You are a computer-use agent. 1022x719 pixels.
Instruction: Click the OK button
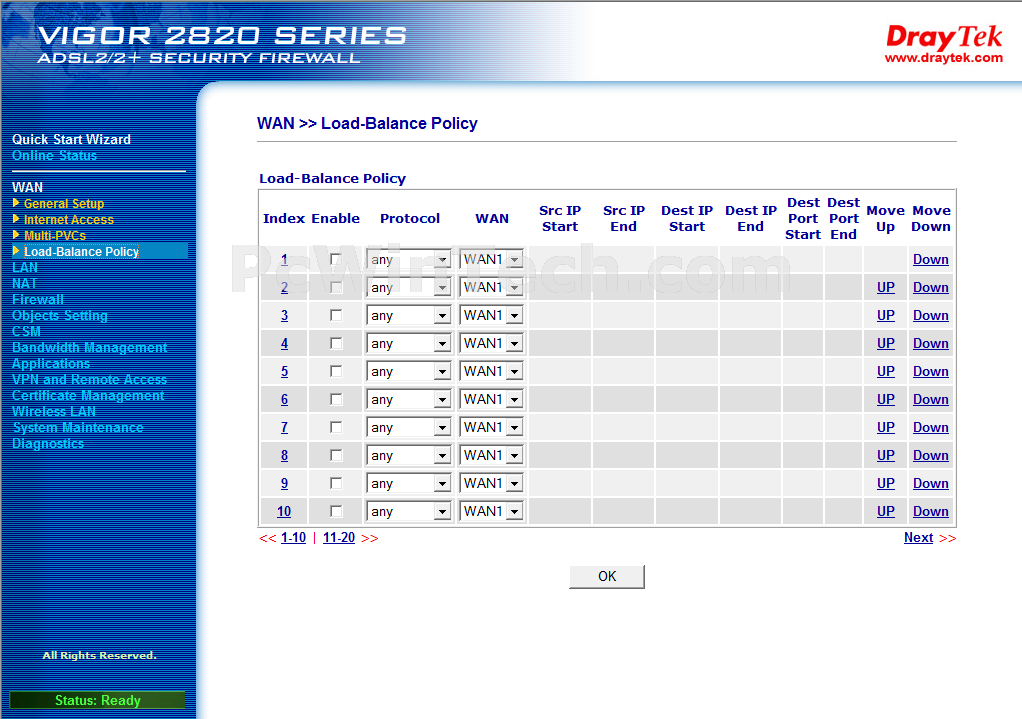tap(607, 576)
